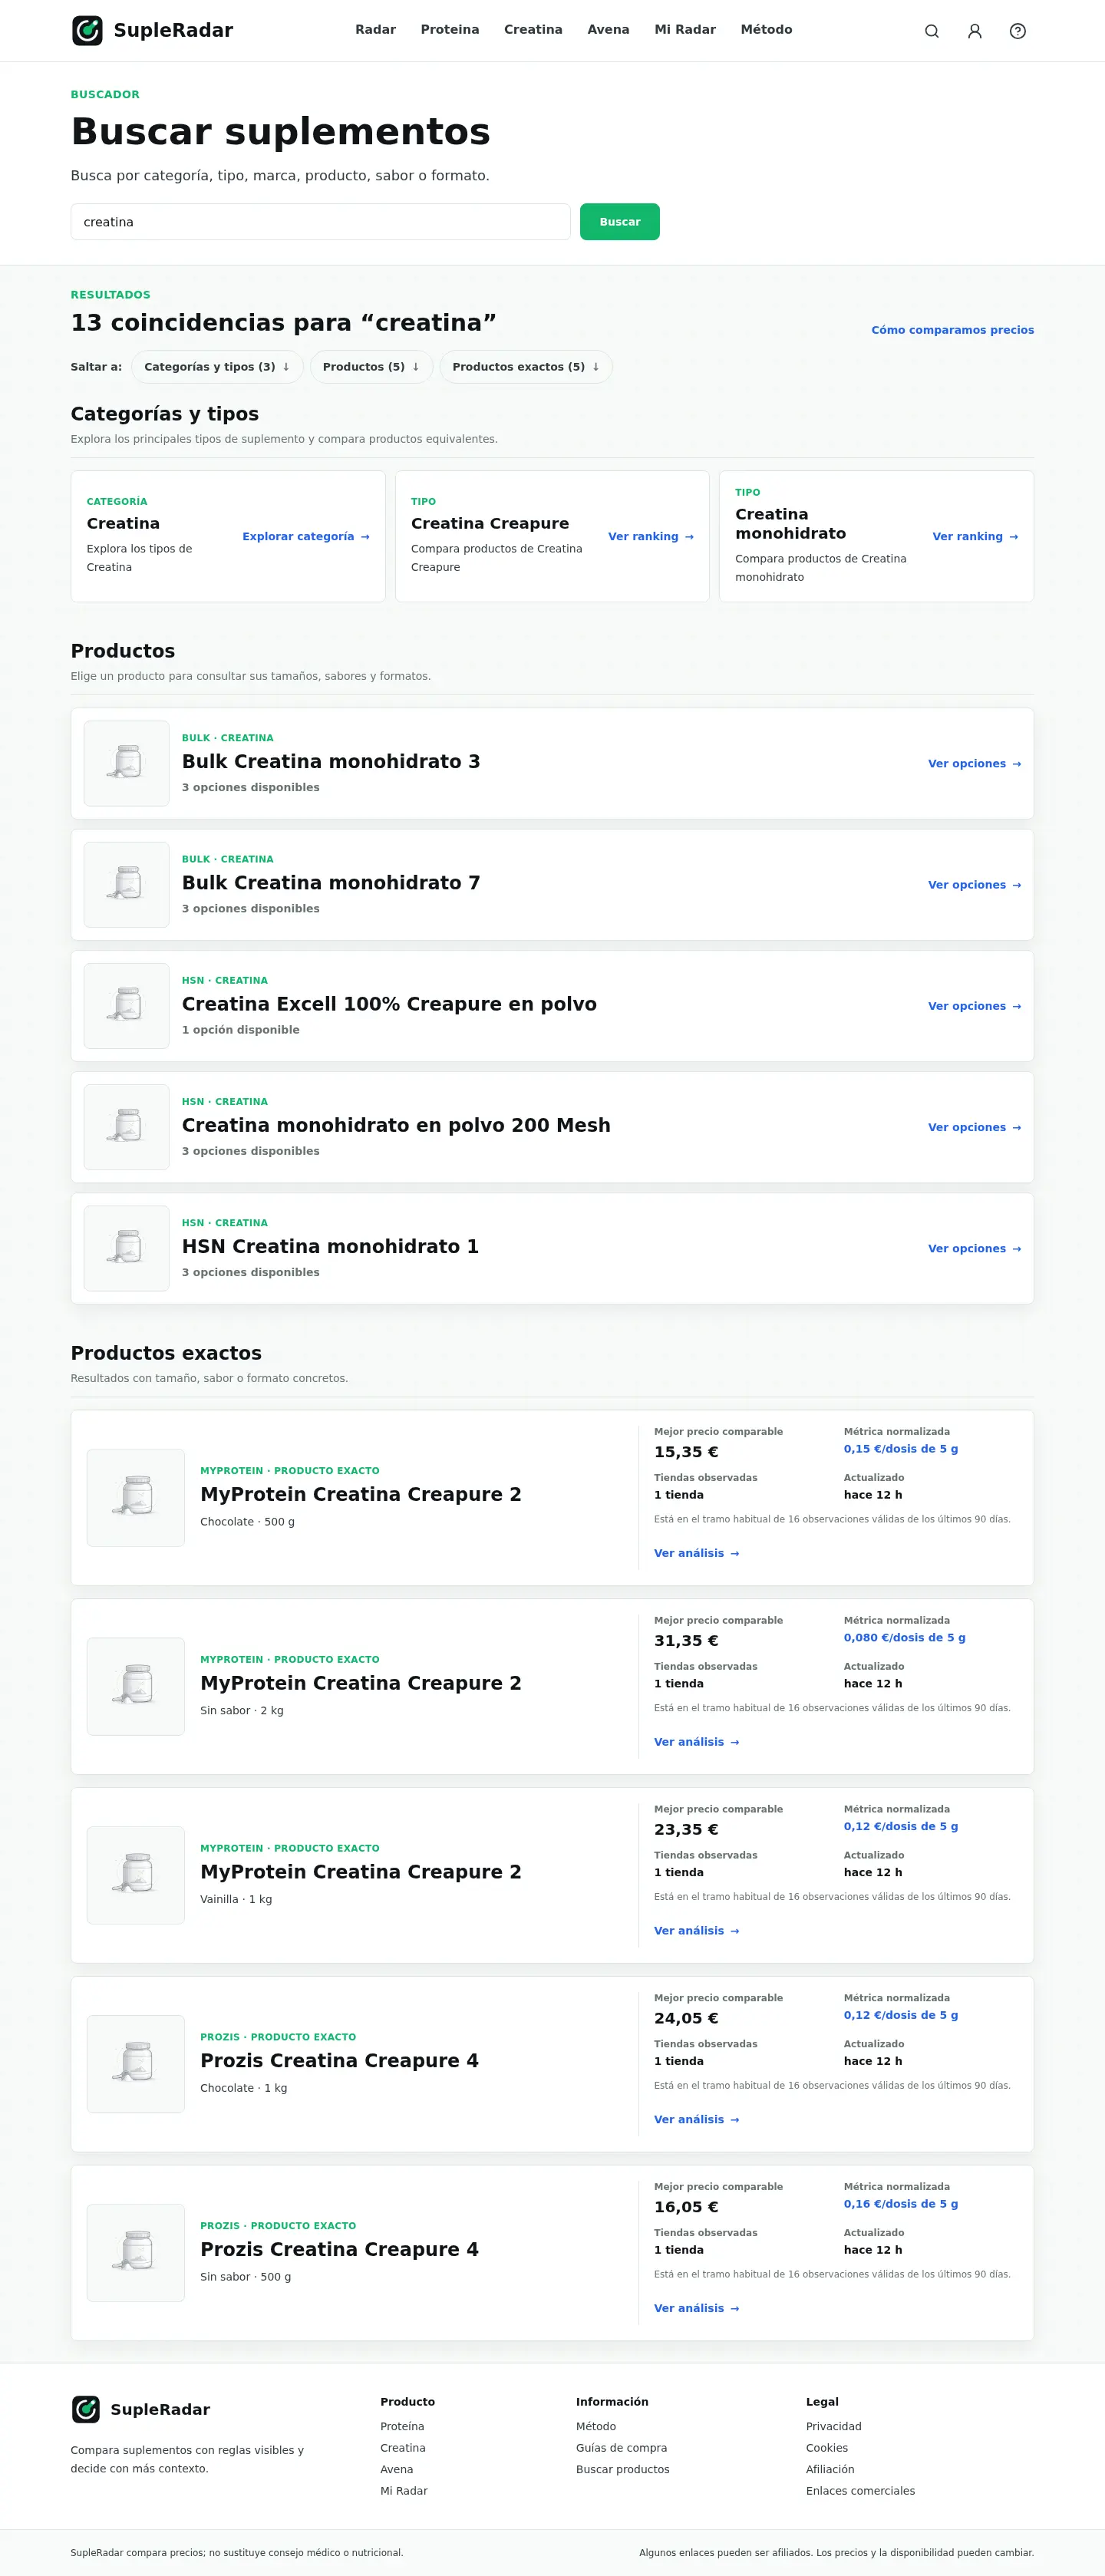The height and width of the screenshot is (2576, 1105).
Task: Open Cómo comparamos precios link
Action: click(x=952, y=330)
